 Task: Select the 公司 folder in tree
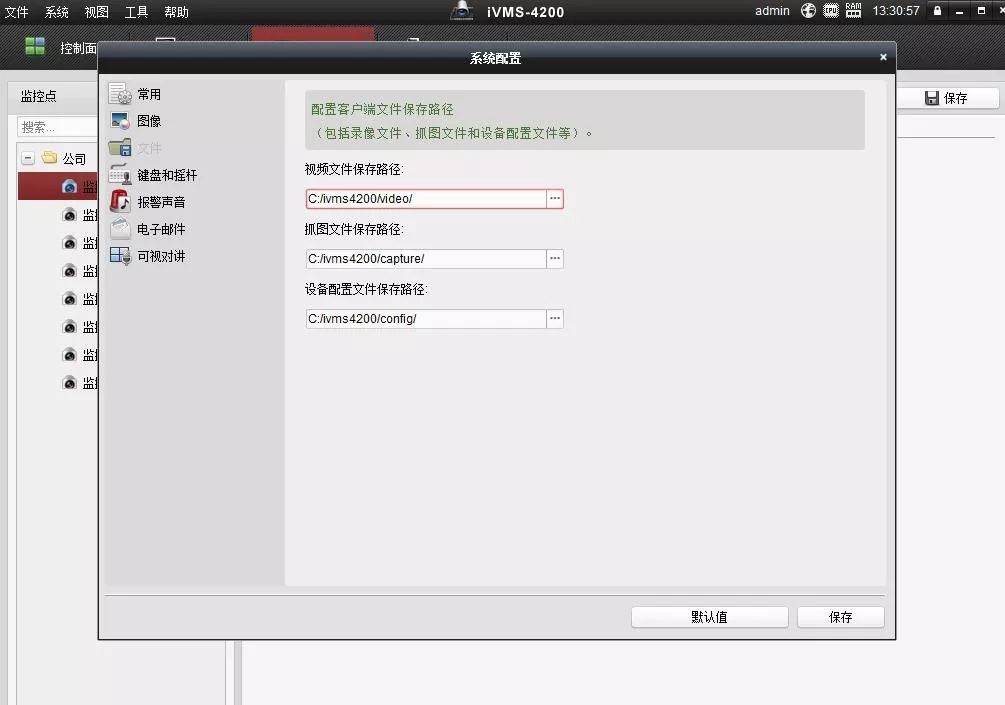pos(63,158)
